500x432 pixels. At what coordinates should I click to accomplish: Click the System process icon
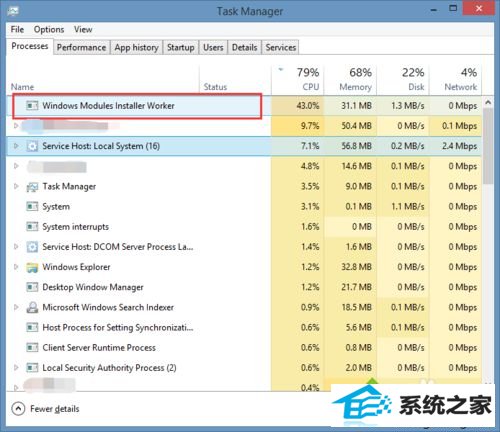tap(32, 206)
